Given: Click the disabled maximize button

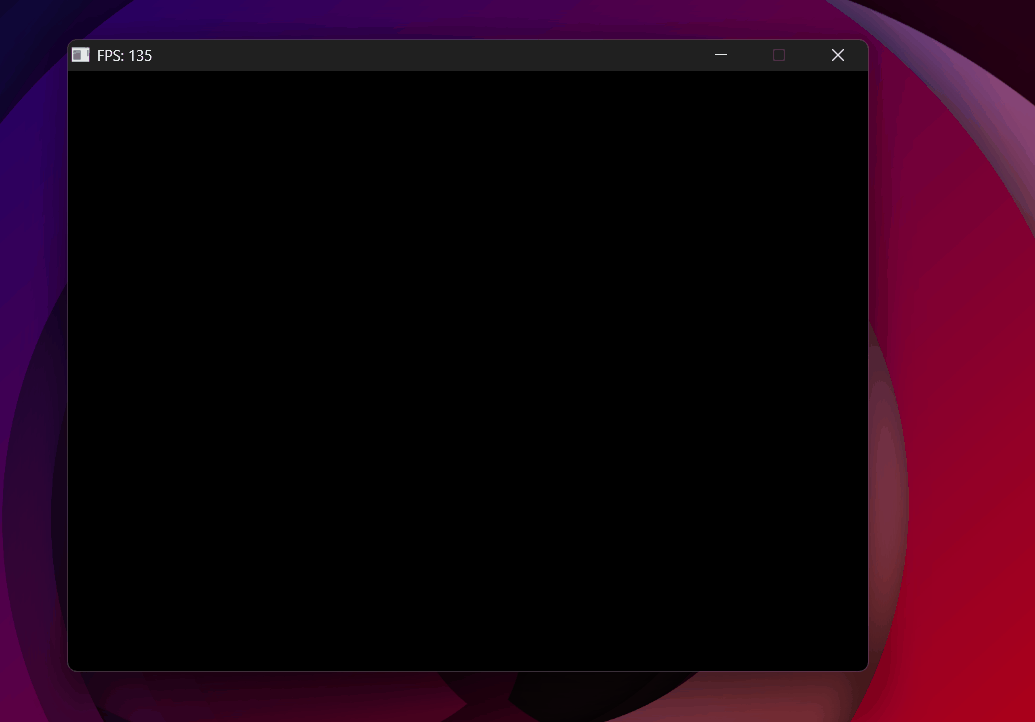Looking at the screenshot, I should pos(779,55).
